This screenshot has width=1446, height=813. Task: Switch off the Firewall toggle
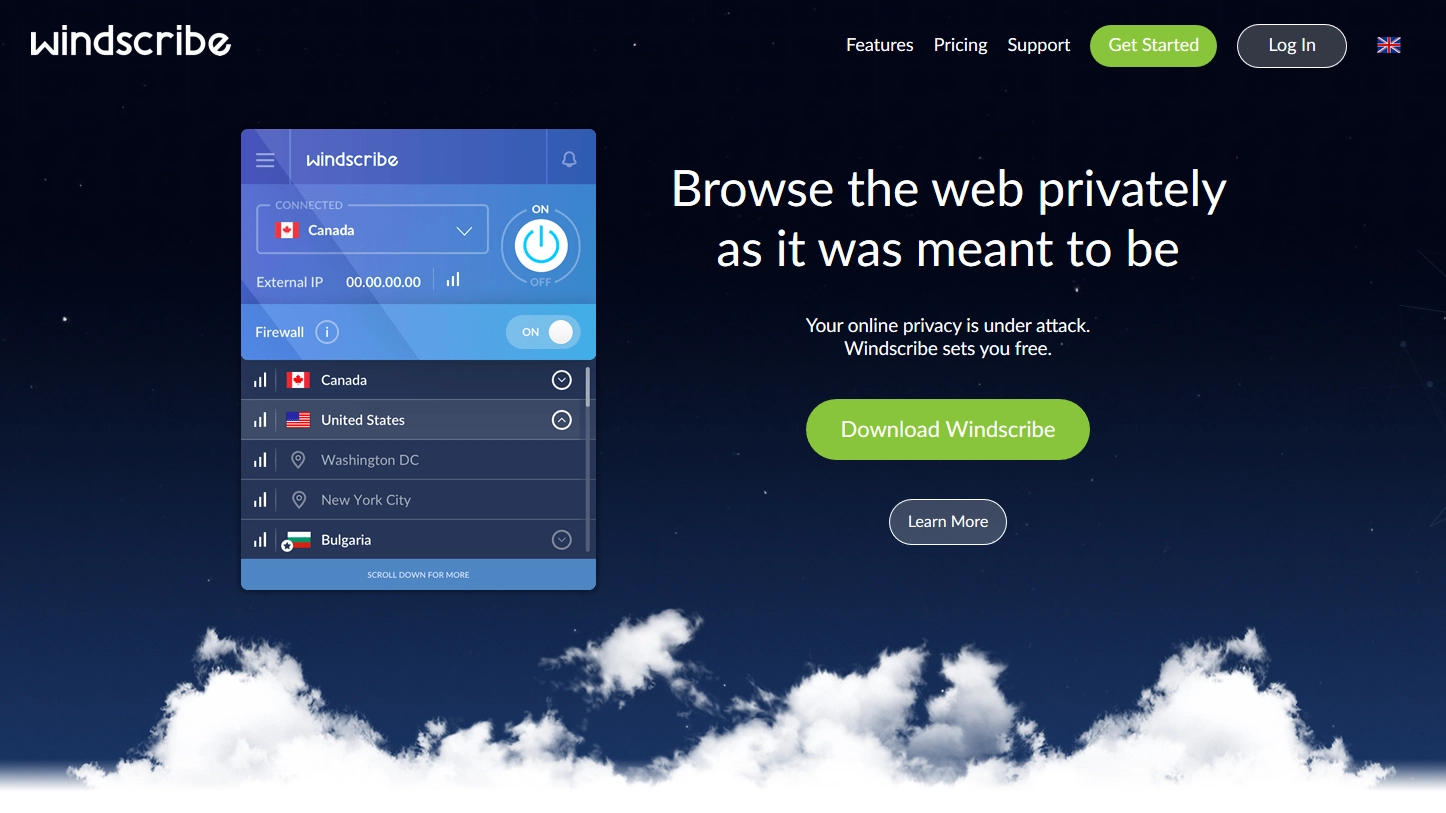[543, 332]
